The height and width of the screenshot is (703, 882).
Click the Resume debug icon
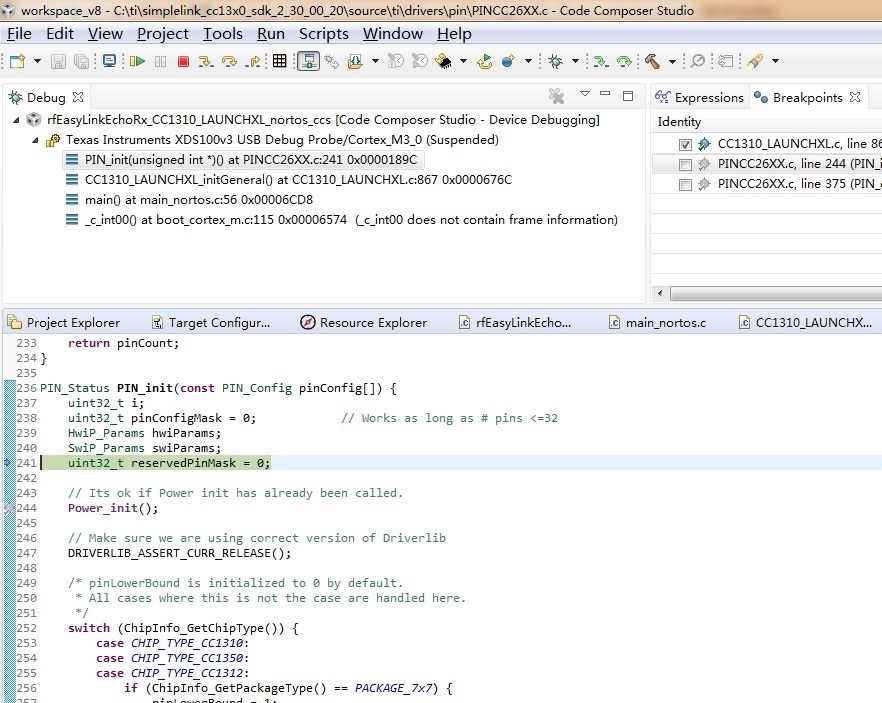pyautogui.click(x=138, y=61)
